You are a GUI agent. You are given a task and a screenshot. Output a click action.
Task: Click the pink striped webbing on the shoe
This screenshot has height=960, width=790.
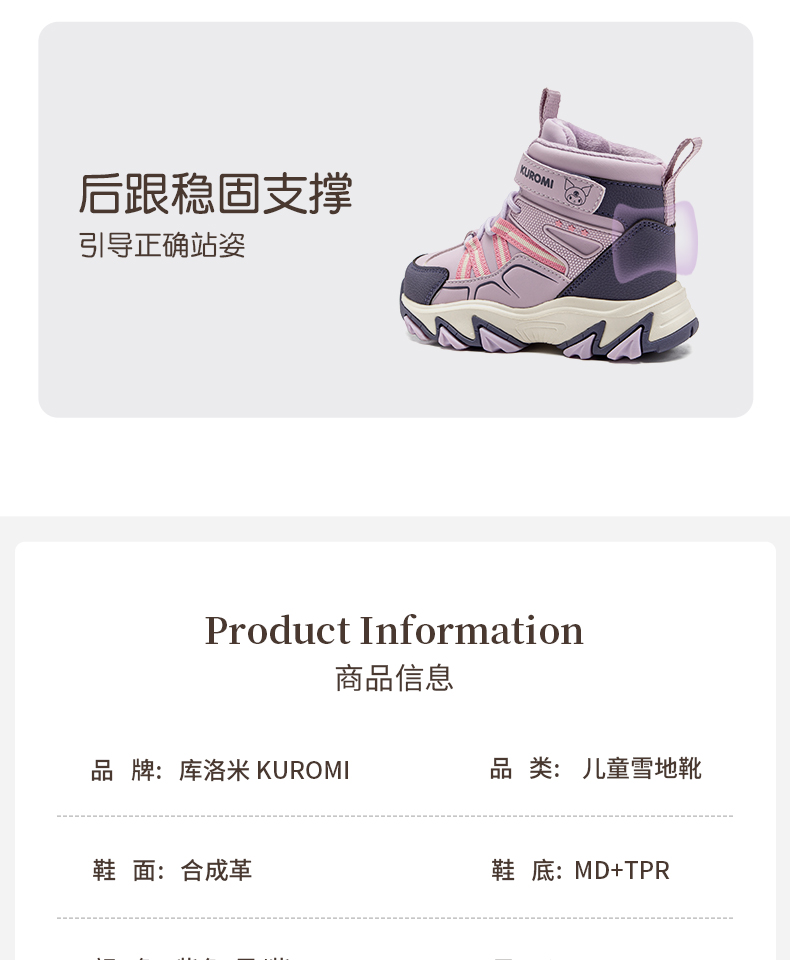[503, 249]
